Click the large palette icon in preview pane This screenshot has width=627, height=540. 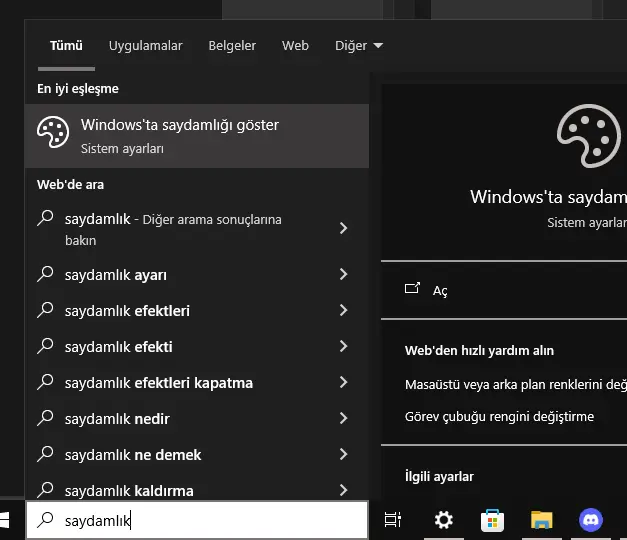(589, 136)
